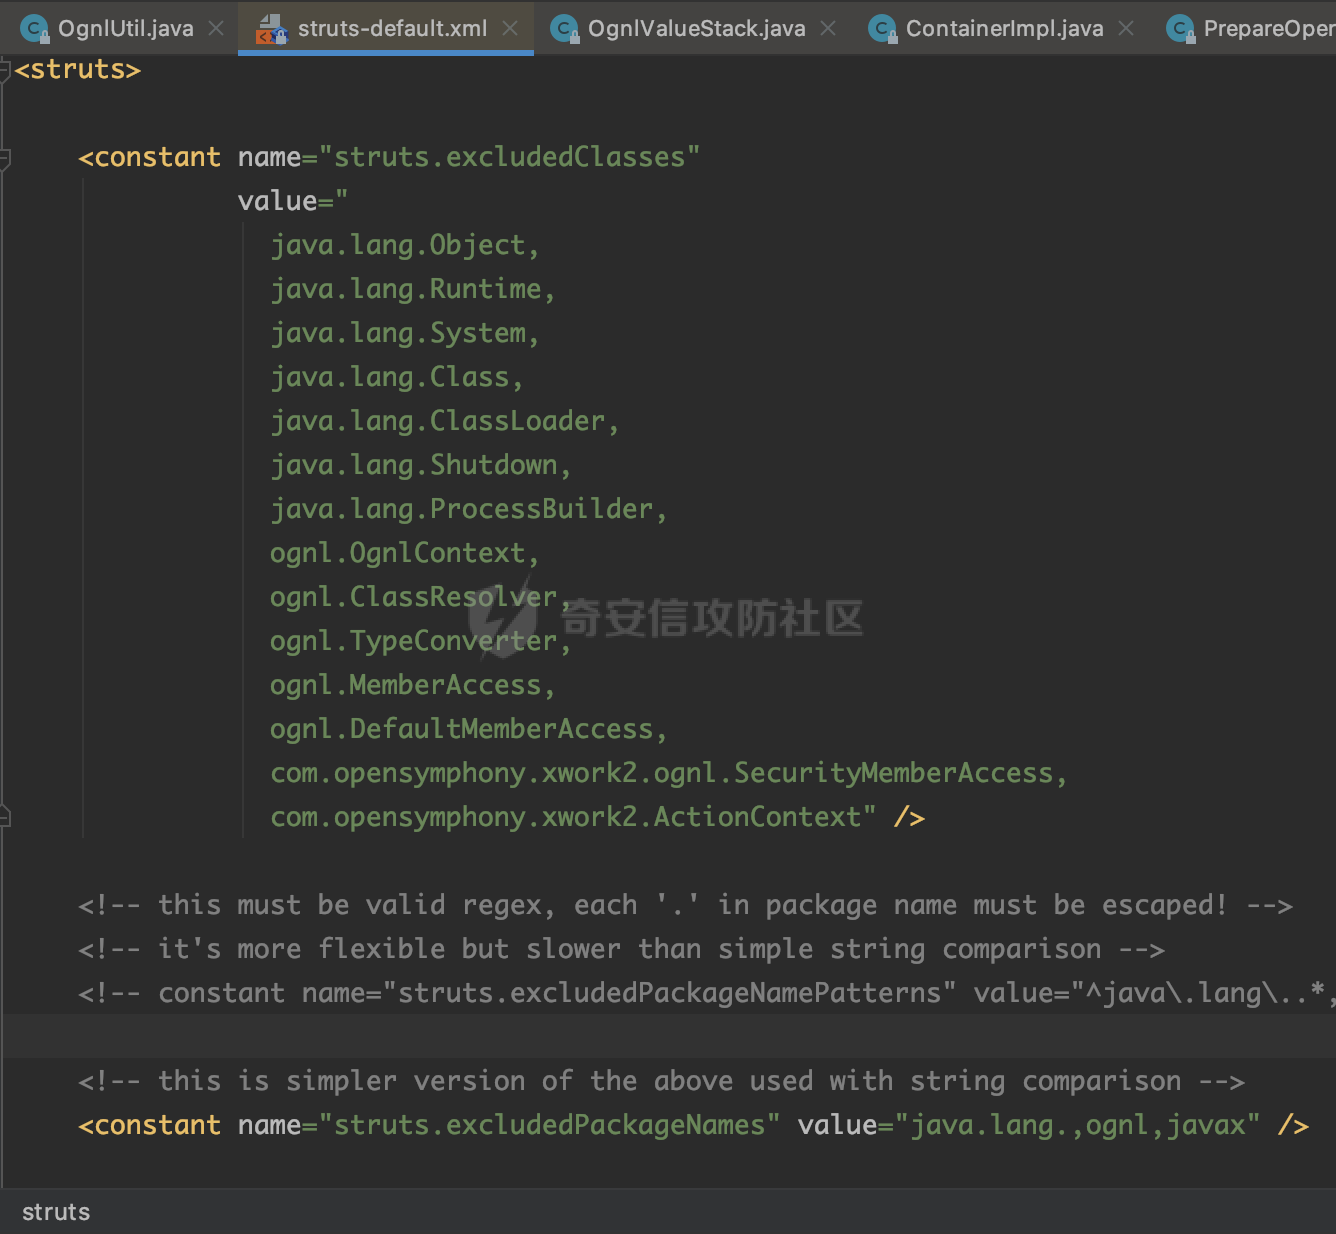Click on java.lang.Runtime entry

[413, 289]
